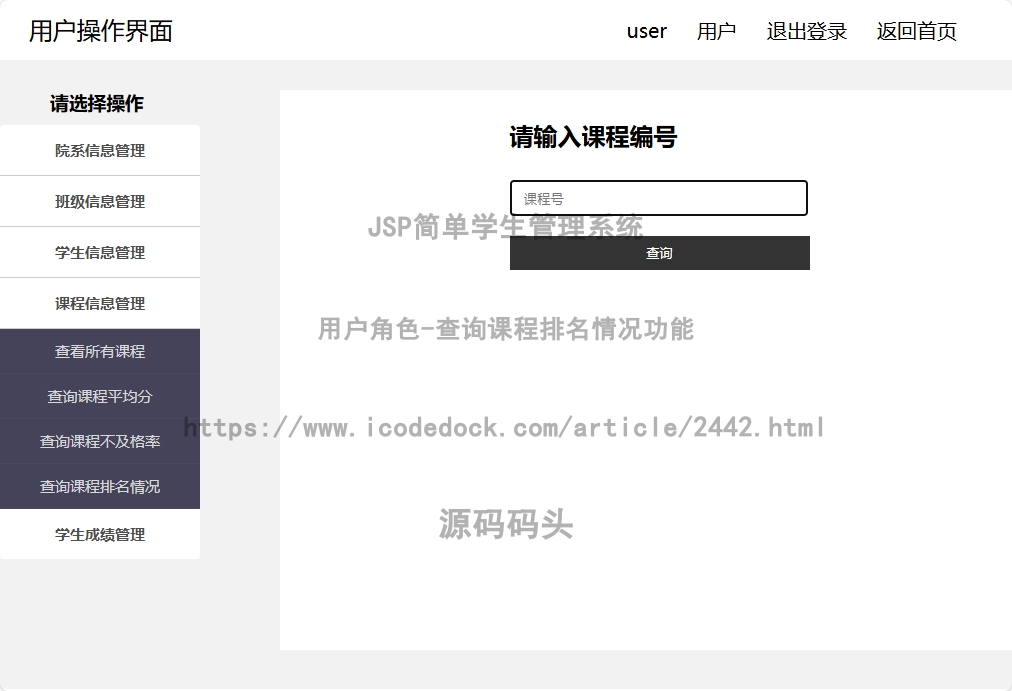Screen dimensions: 1012x691
Task: Click the 请选择操作 sidebar heading
Action: point(97,103)
